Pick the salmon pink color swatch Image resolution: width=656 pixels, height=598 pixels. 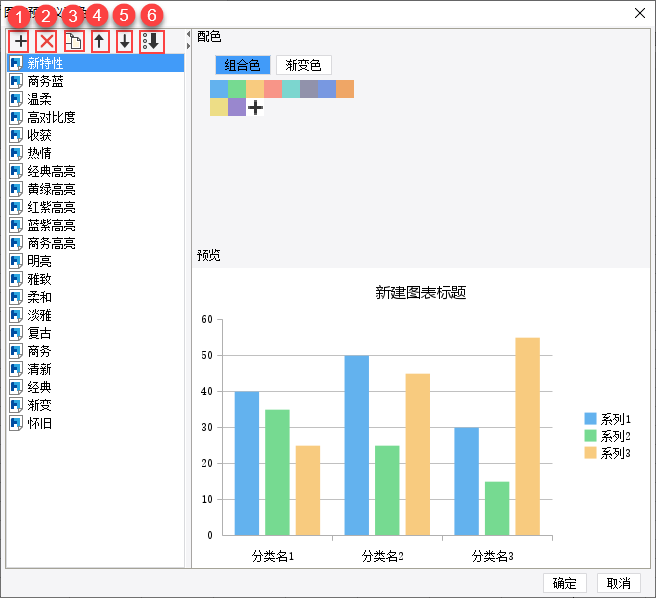273,89
